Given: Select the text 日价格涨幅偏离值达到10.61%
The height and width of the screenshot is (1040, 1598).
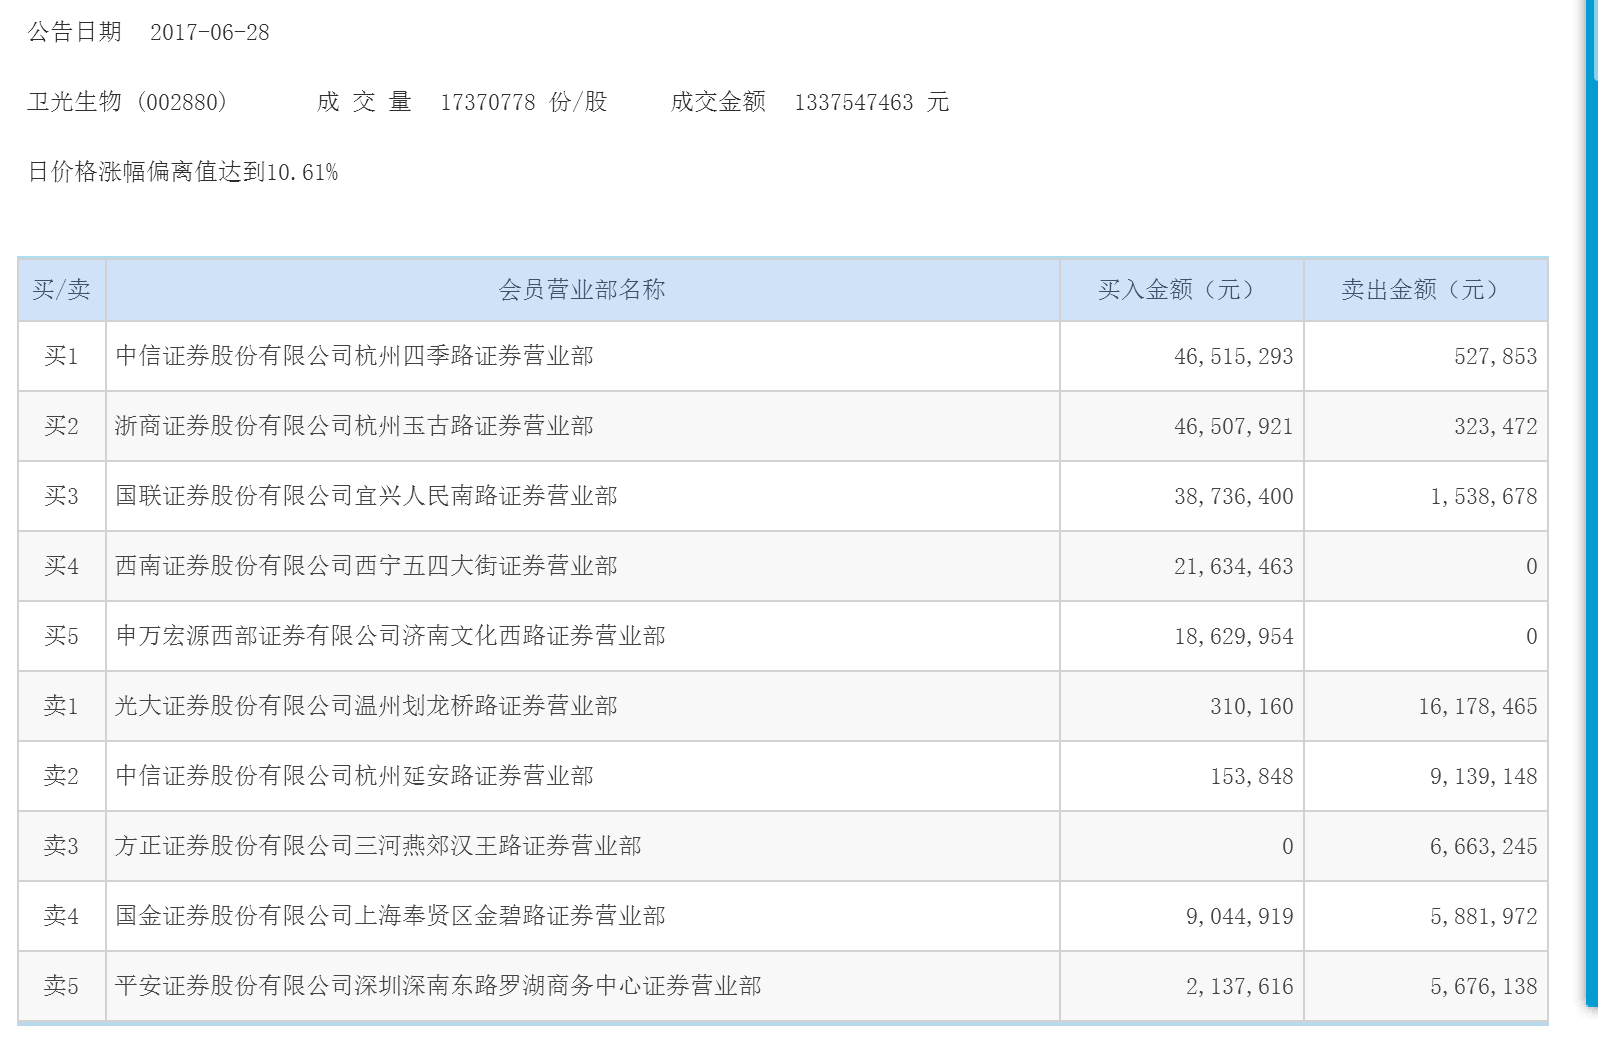Looking at the screenshot, I should point(183,172).
